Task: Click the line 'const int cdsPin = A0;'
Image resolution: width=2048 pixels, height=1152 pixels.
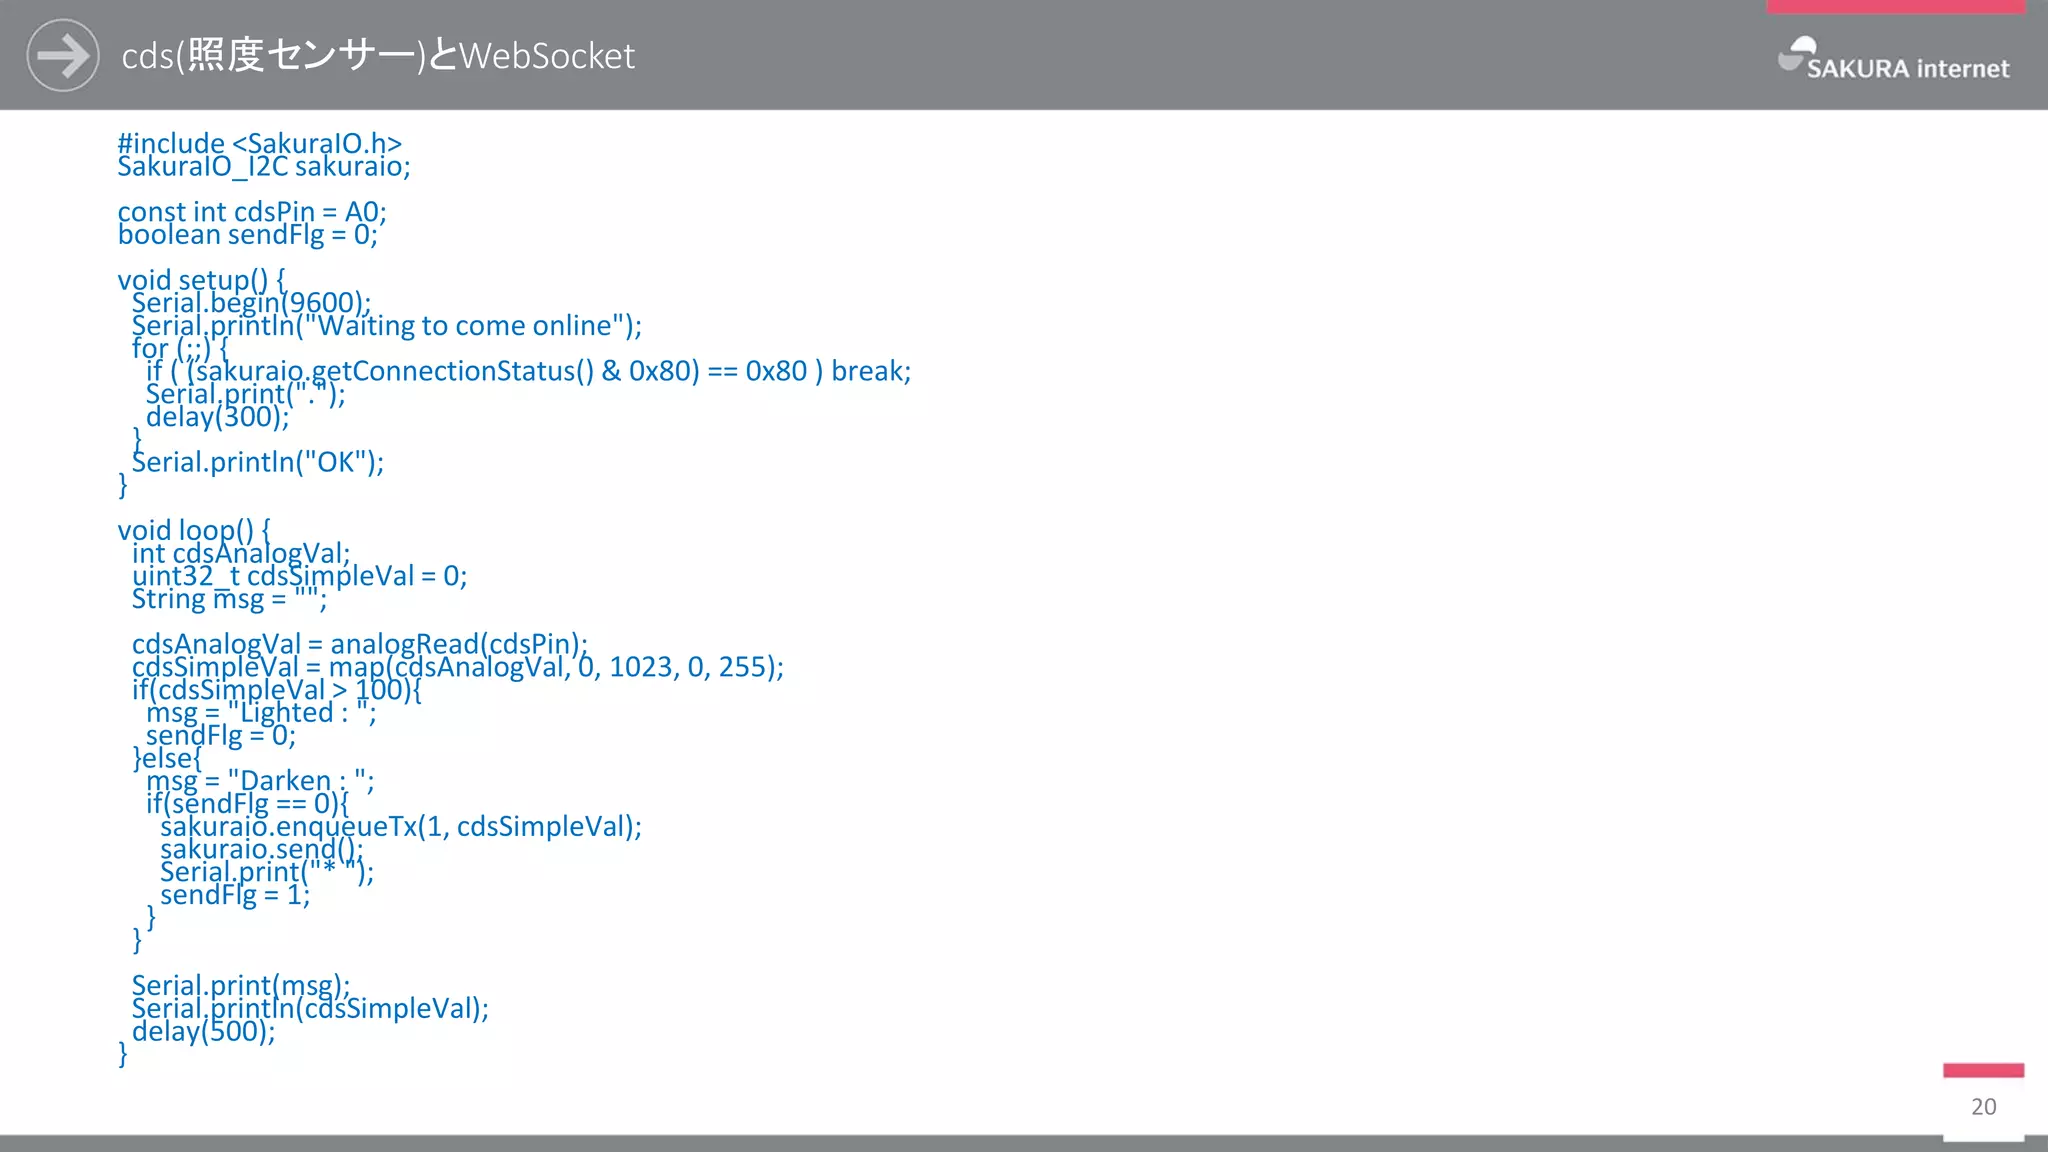Action: click(x=252, y=211)
